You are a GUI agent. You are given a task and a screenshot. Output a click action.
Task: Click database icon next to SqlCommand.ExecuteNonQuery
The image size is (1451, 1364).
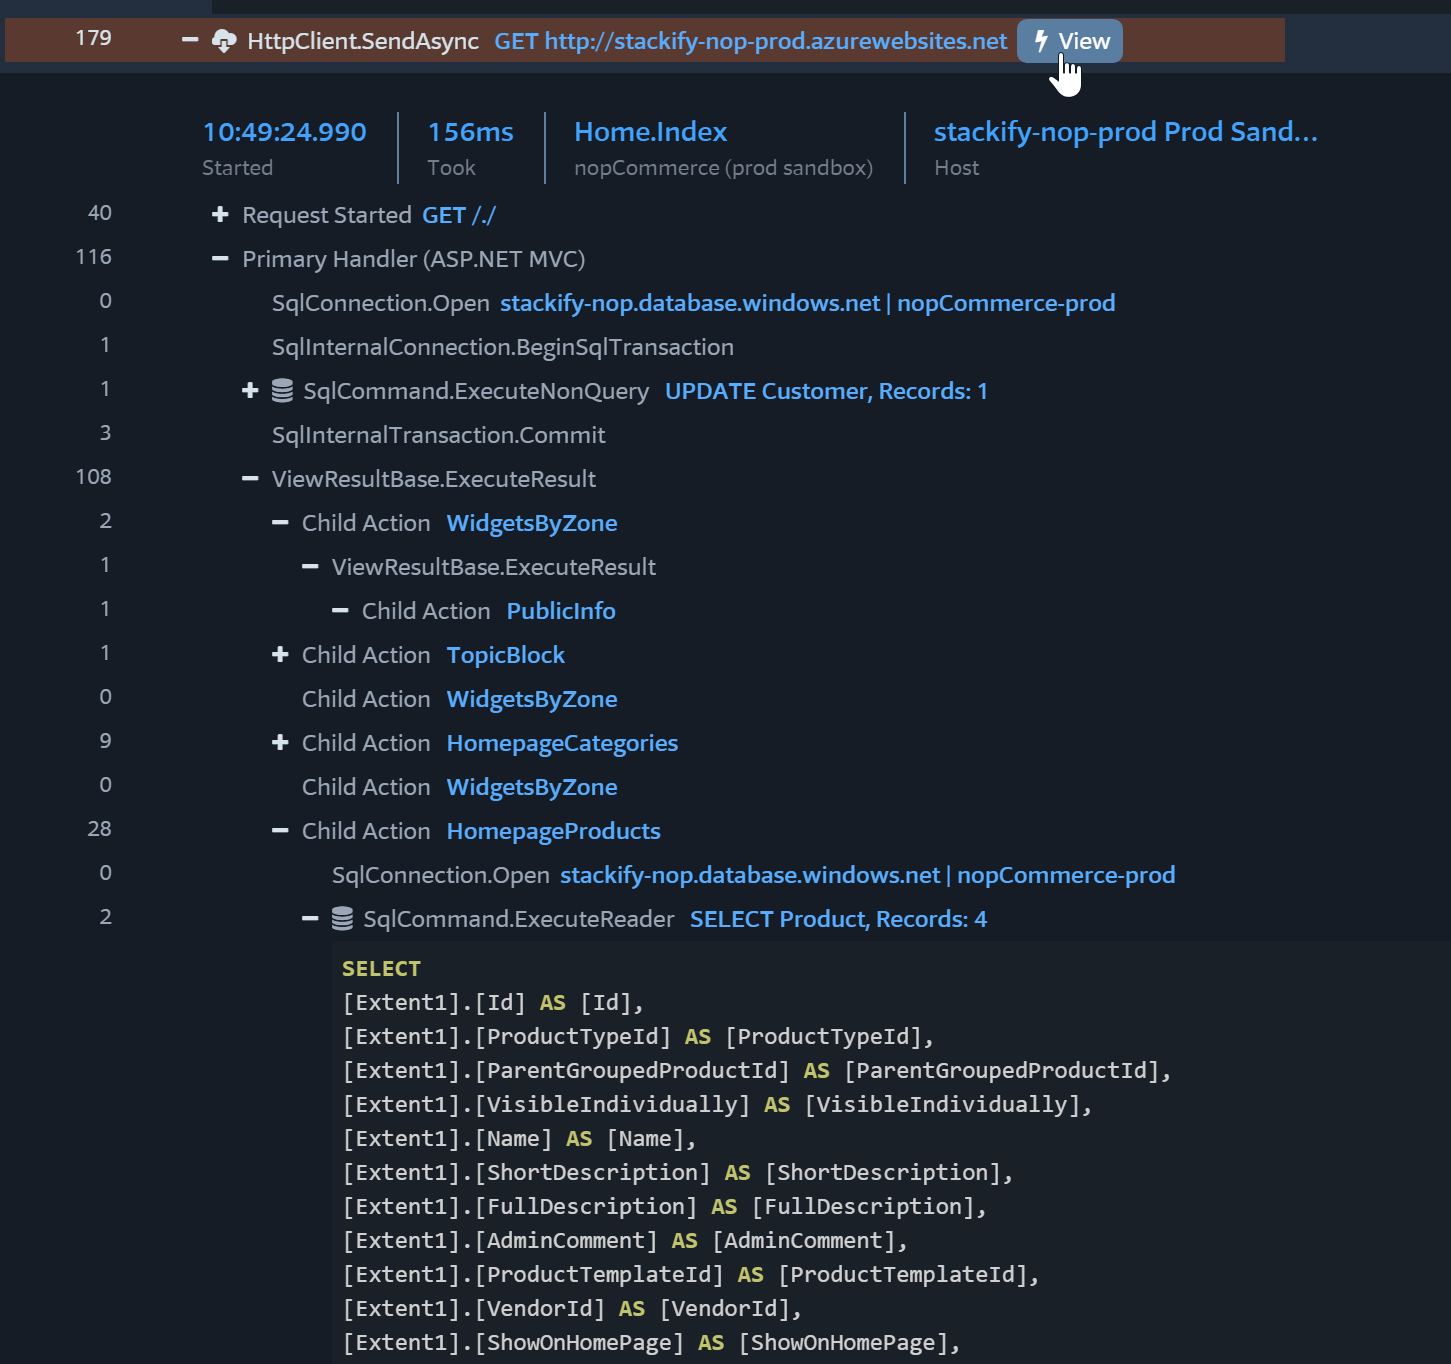(x=282, y=391)
